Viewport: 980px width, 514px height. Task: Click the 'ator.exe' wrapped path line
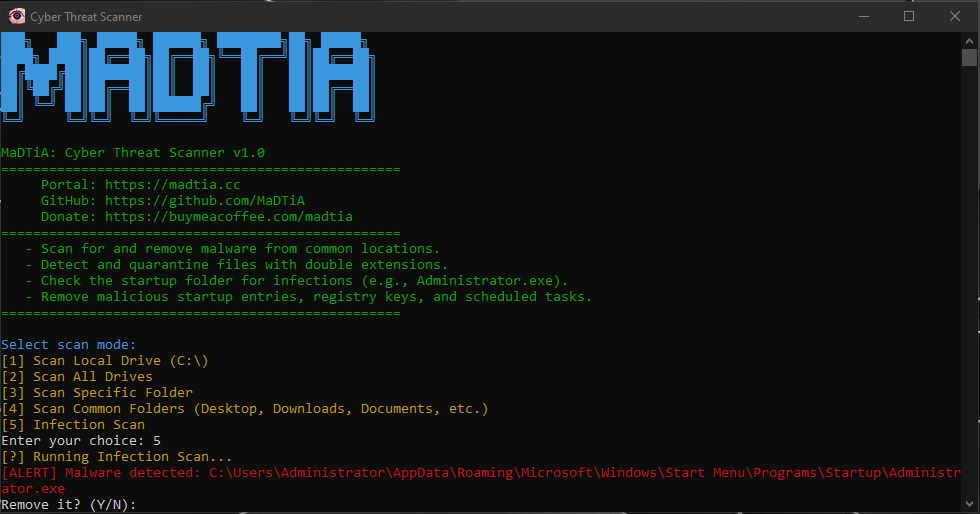33,488
